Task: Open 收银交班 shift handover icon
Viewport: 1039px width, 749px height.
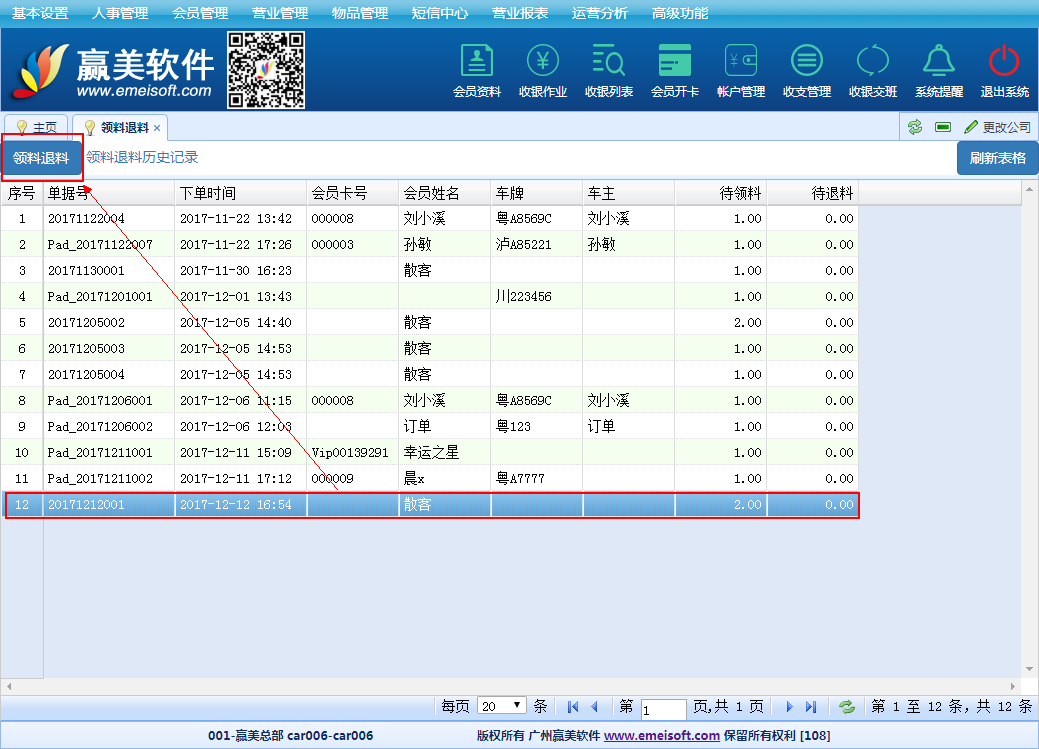Action: point(873,62)
